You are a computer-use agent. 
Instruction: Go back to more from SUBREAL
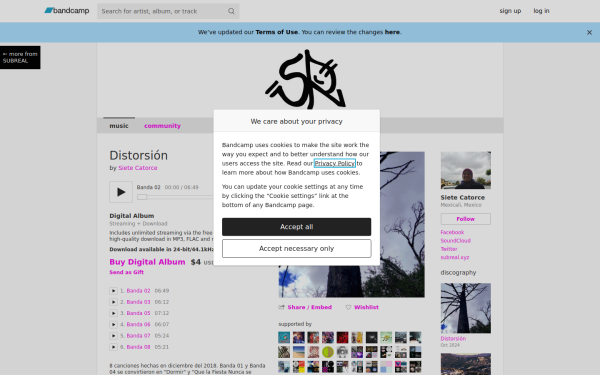(20, 57)
